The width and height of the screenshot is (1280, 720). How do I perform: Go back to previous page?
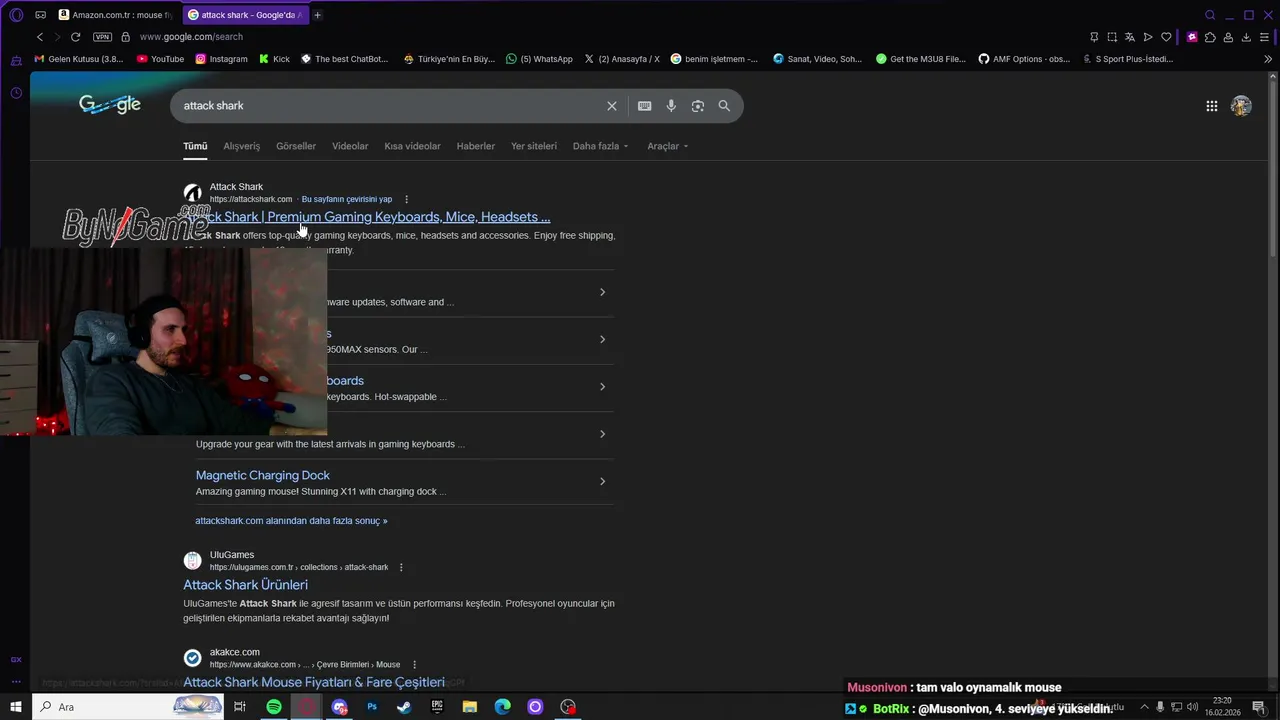tap(40, 37)
